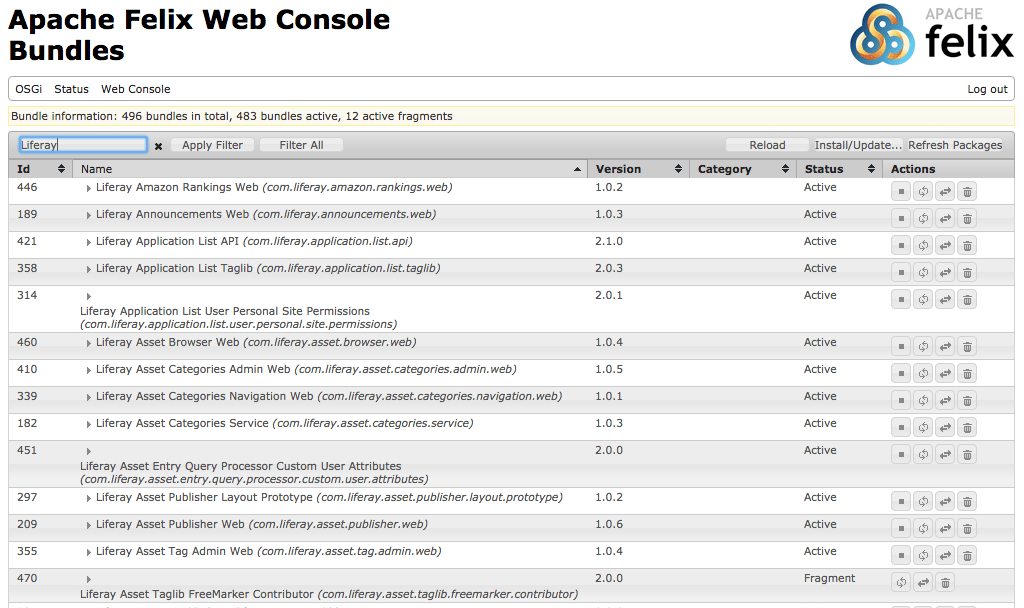Image resolution: width=1024 pixels, height=608 pixels.
Task: Refresh imports for fragment bundle 470
Action: 901,582
